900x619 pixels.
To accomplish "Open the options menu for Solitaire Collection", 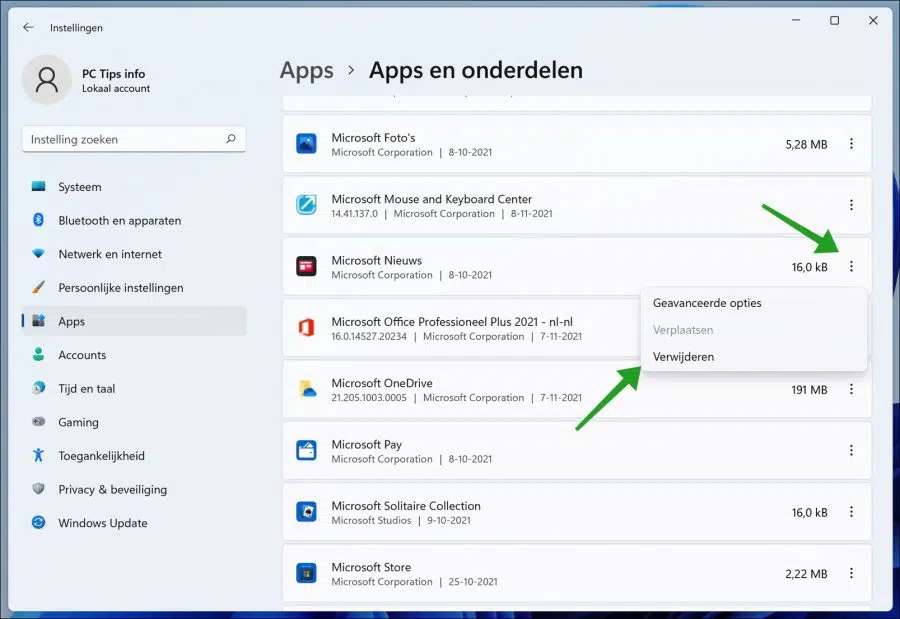I will coord(851,512).
